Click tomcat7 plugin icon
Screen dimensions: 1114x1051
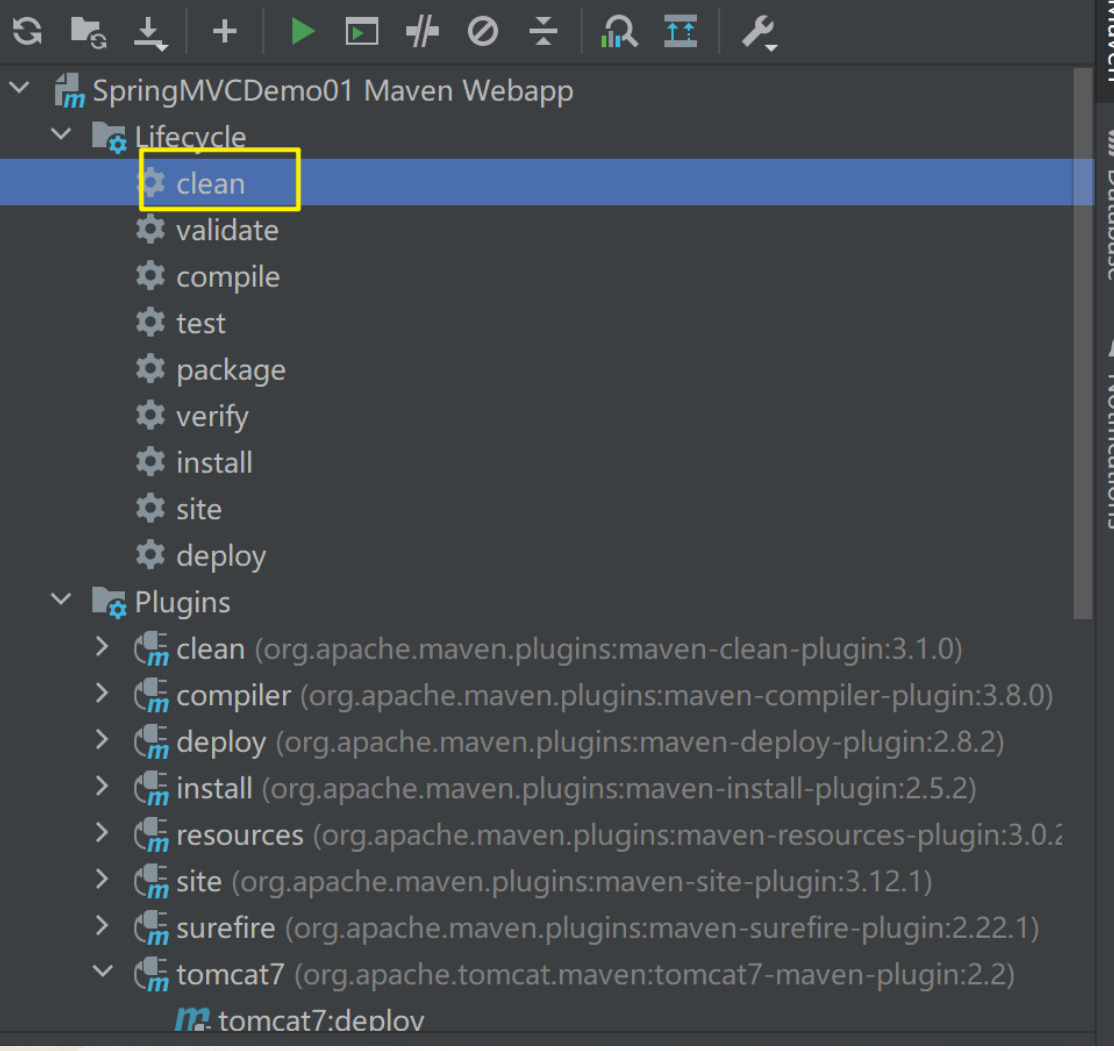151,974
